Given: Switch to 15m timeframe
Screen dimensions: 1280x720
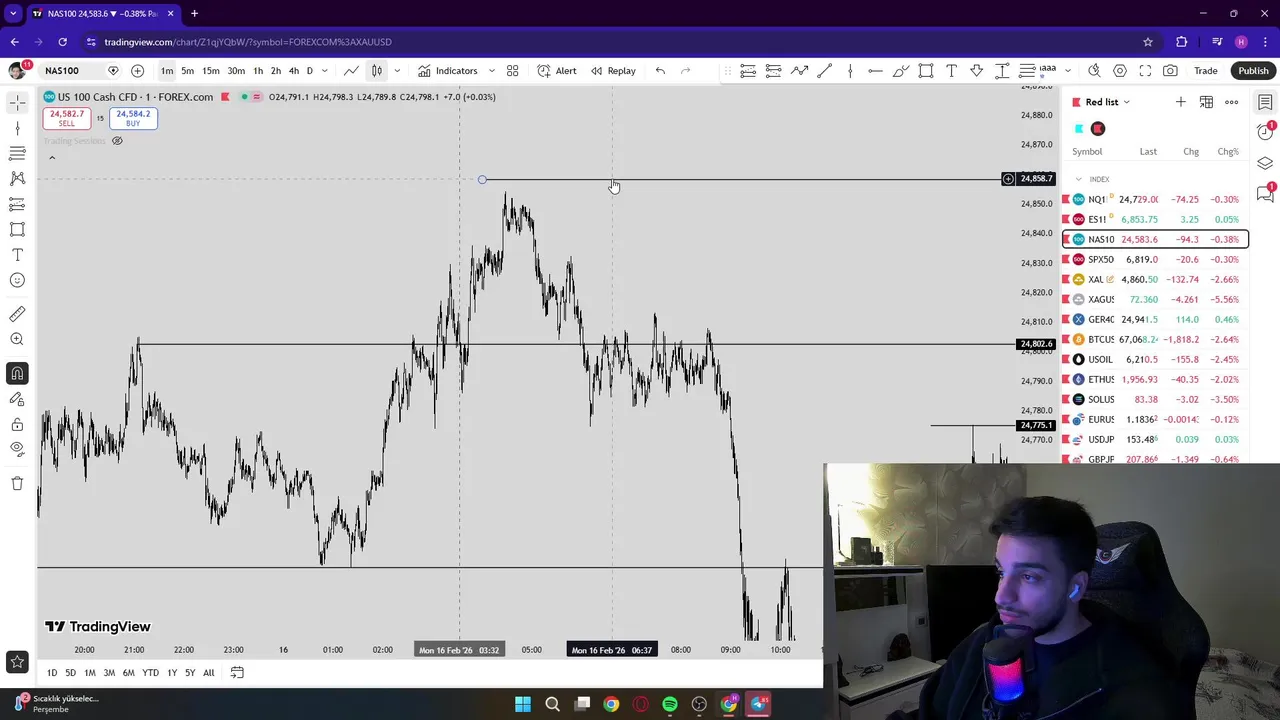Looking at the screenshot, I should pyautogui.click(x=211, y=71).
